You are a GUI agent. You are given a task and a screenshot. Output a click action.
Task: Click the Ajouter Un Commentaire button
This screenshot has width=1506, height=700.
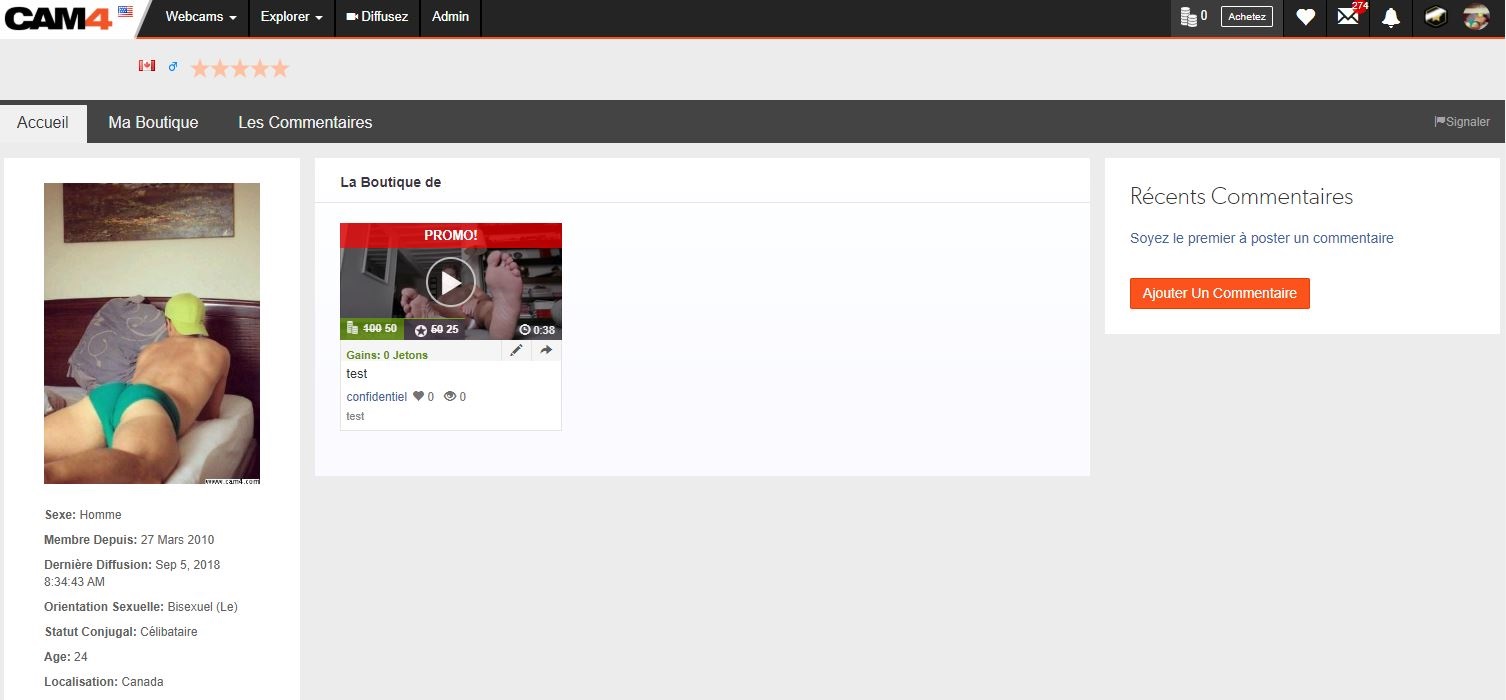[1219, 293]
